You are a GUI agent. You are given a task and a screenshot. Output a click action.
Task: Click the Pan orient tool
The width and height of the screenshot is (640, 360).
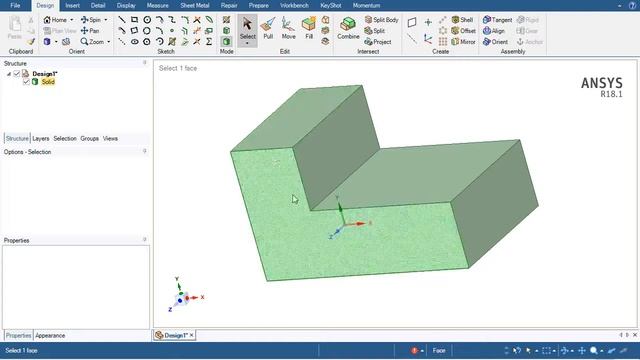90,31
